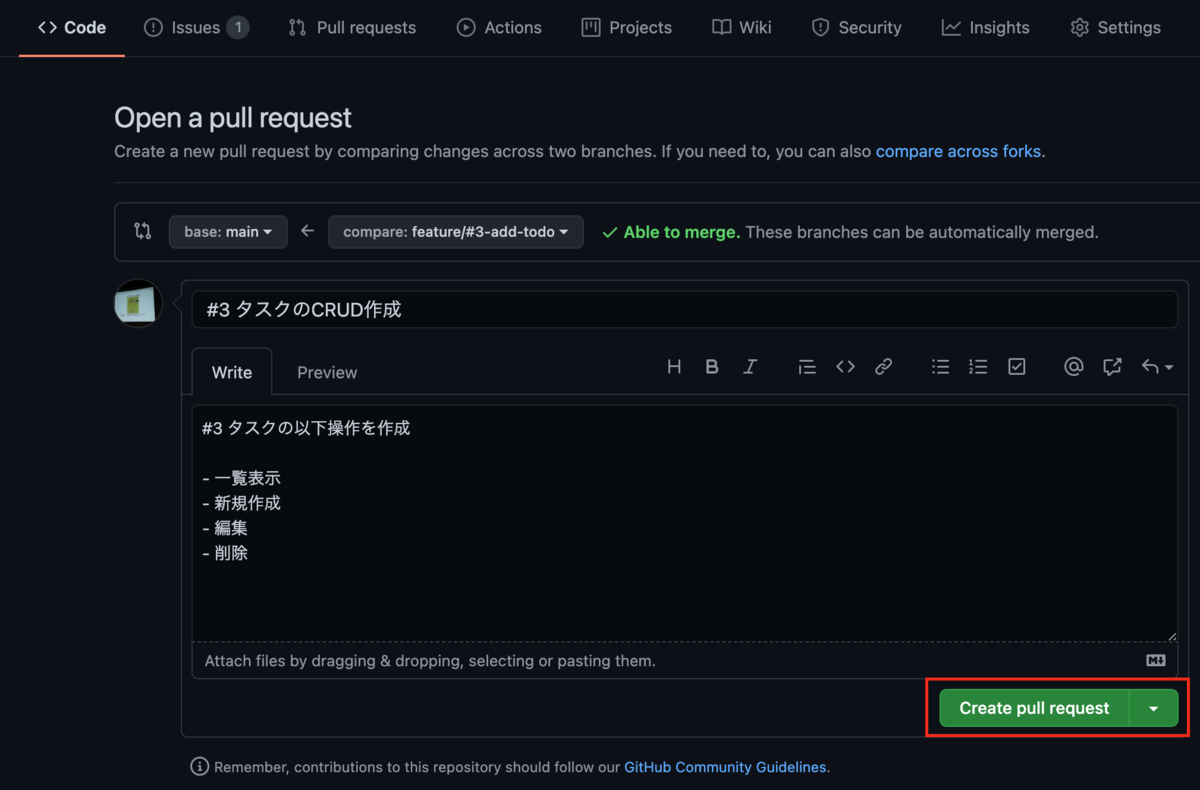Go to the Security tab

pos(856,28)
